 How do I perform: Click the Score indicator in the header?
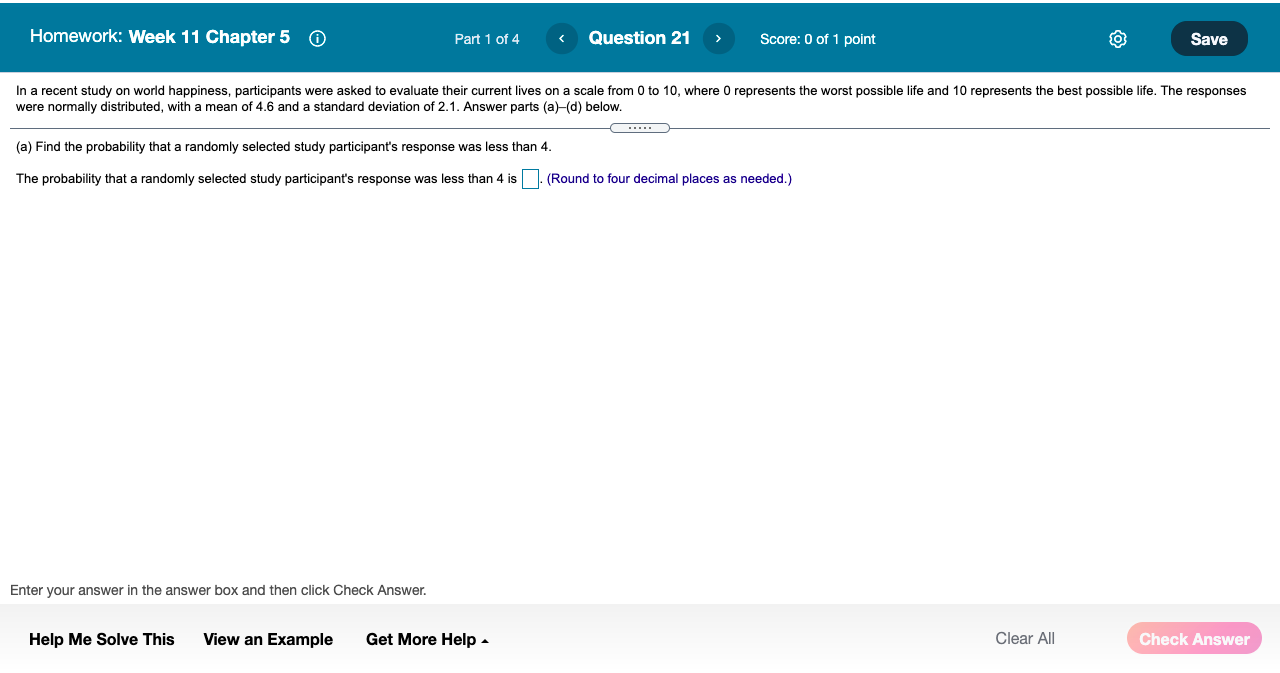[x=818, y=39]
